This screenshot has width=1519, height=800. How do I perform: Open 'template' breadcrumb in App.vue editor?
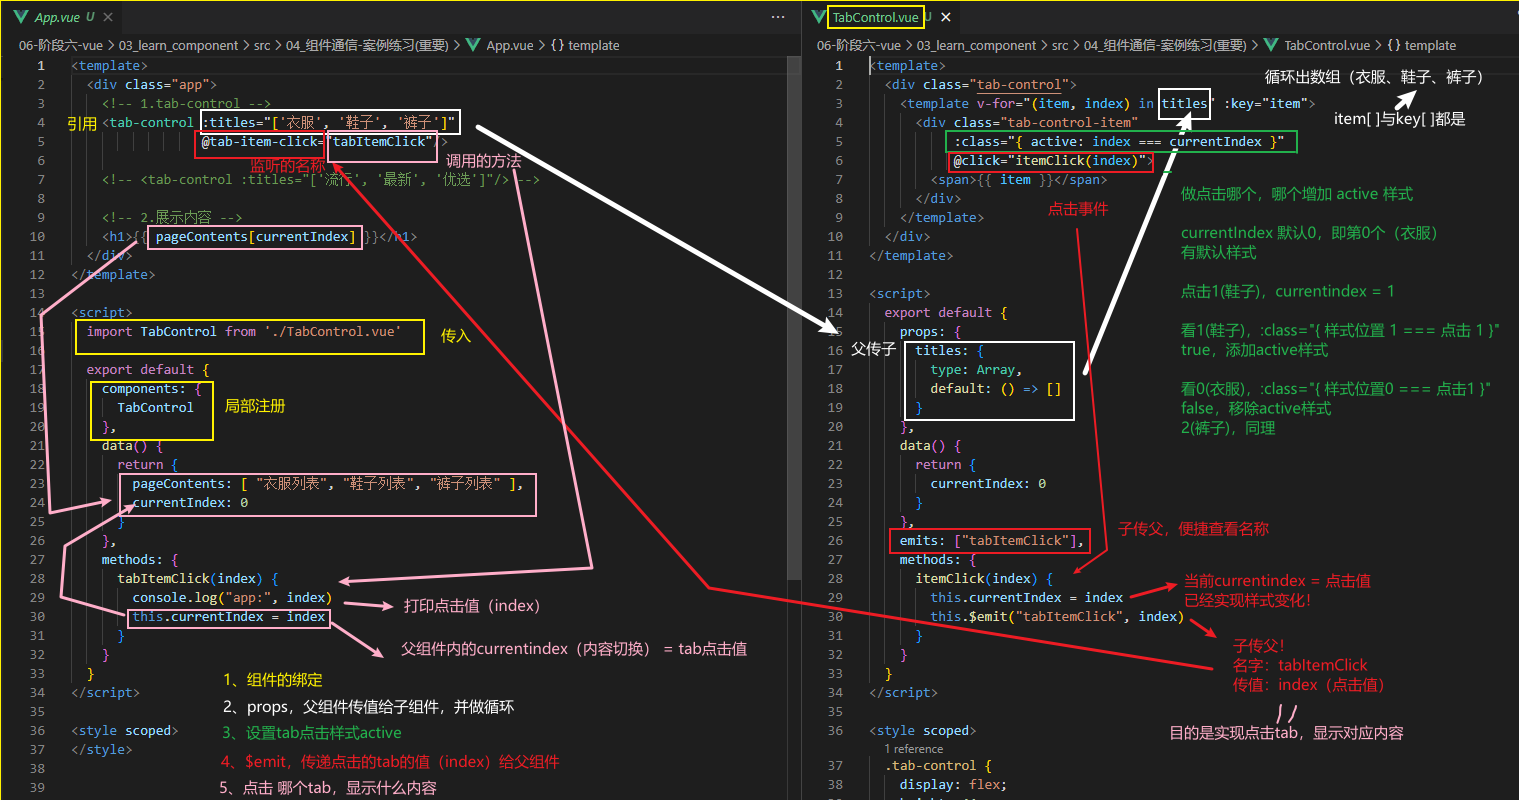click(x=593, y=45)
